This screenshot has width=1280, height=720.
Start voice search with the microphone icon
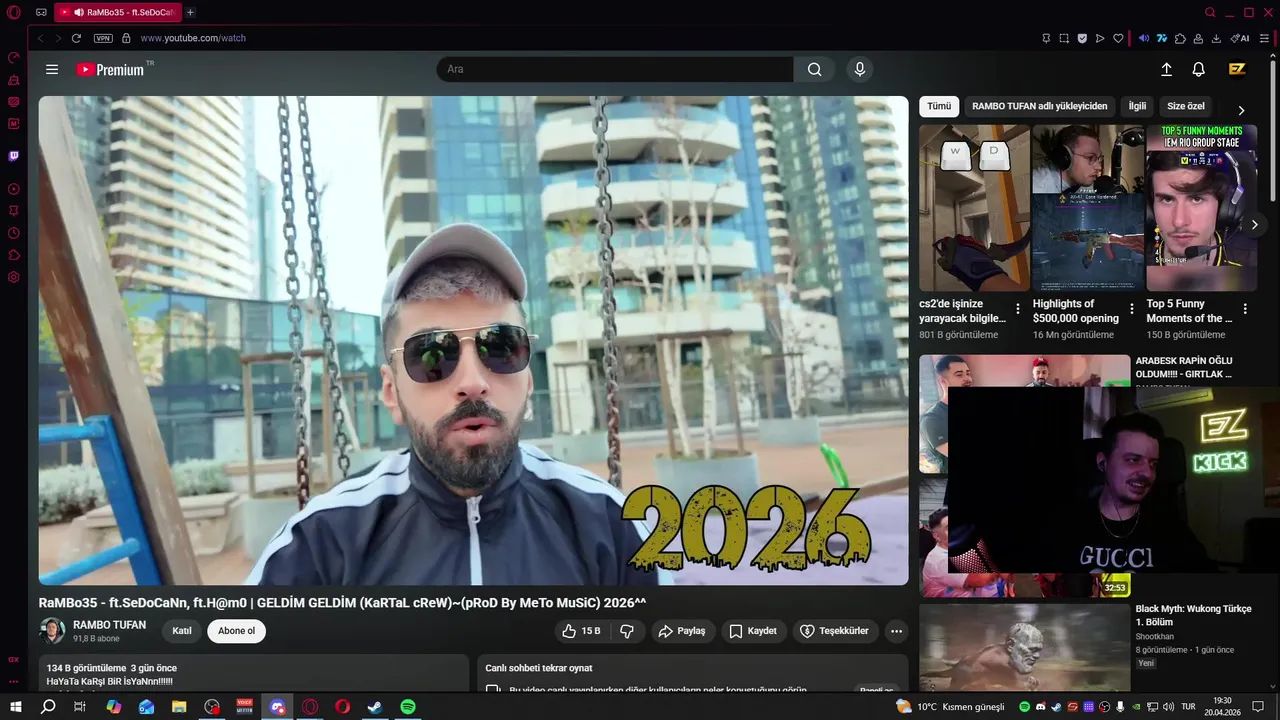(x=859, y=70)
